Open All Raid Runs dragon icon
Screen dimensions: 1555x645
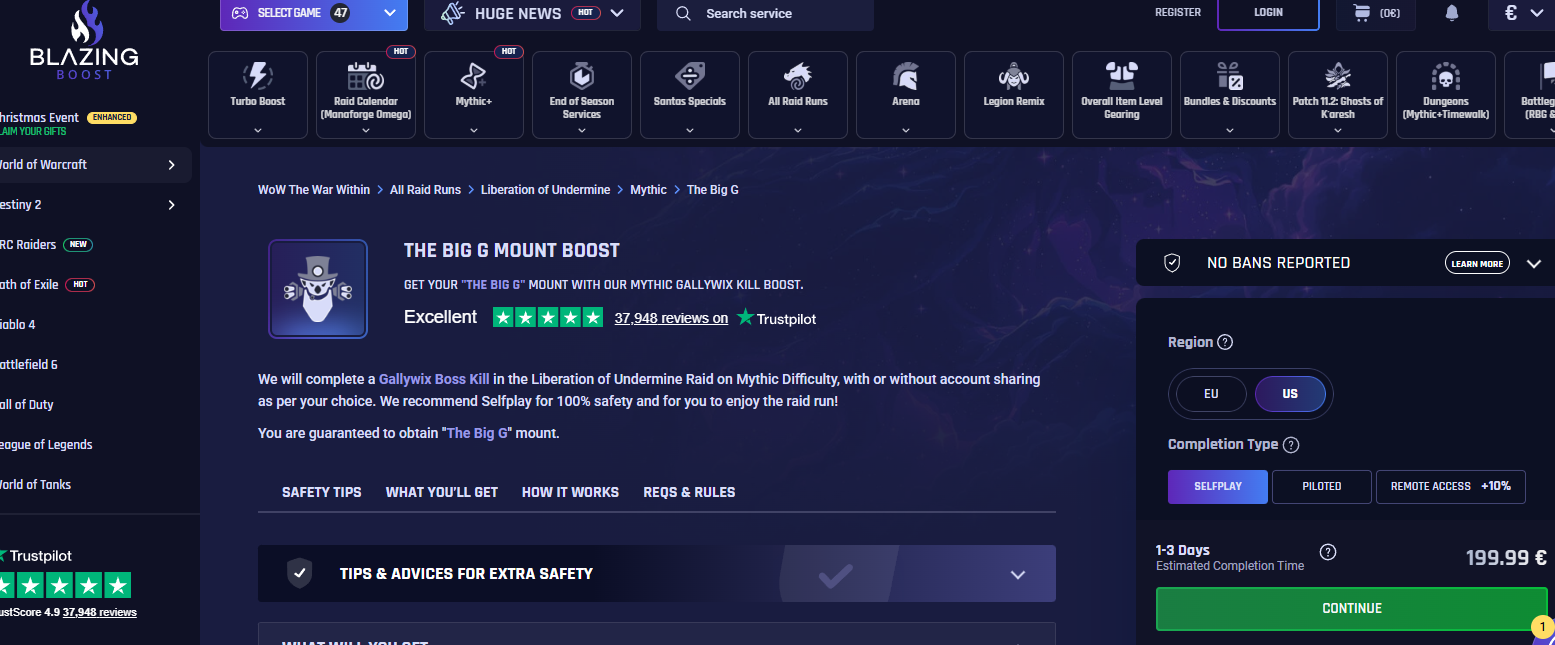(798, 76)
